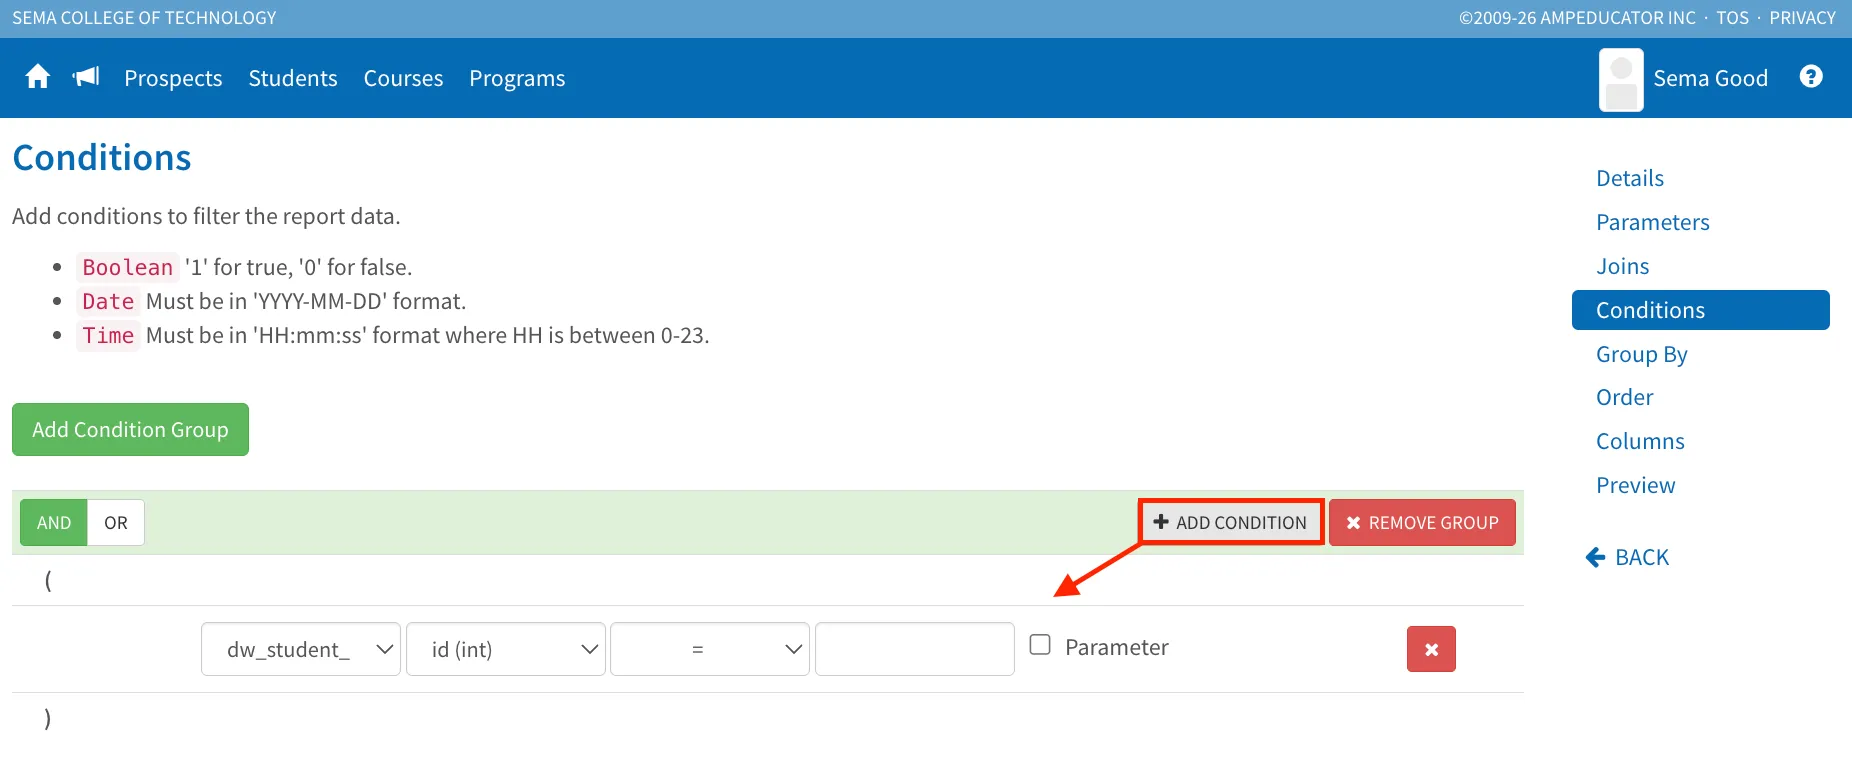Click the Add Condition button
Viewport: 1852px width, 772px height.
coord(1231,522)
